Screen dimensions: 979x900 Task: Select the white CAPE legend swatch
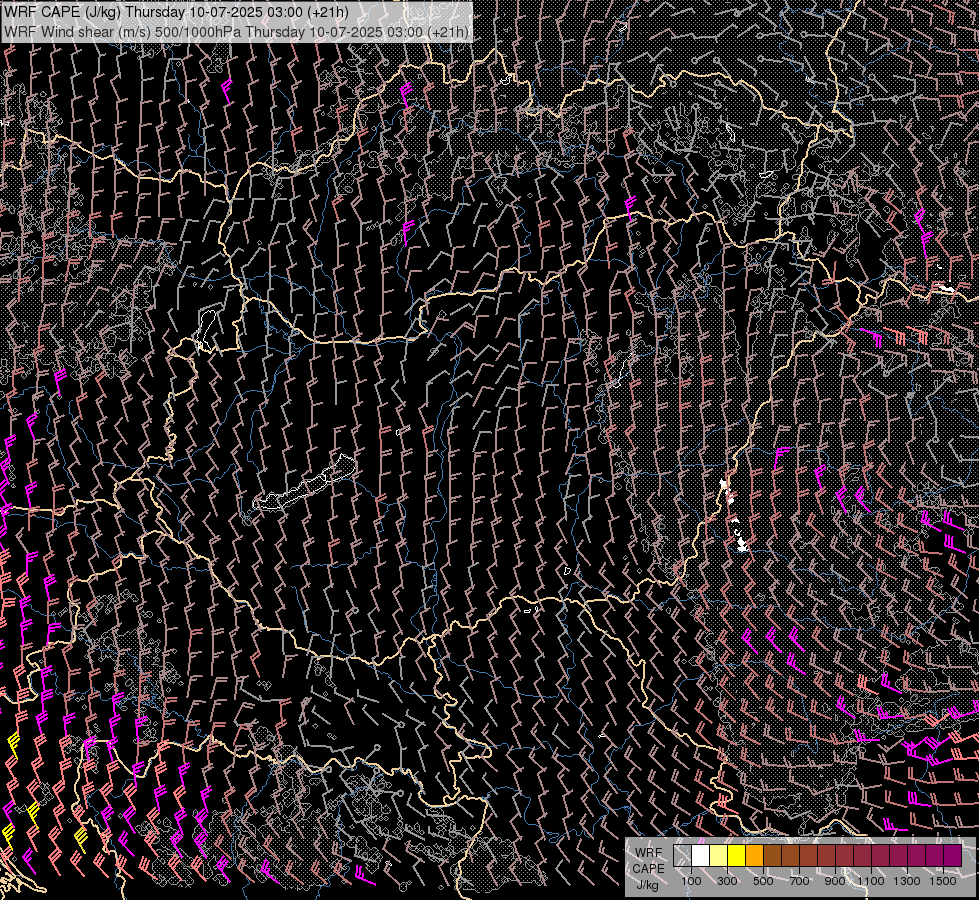click(701, 855)
